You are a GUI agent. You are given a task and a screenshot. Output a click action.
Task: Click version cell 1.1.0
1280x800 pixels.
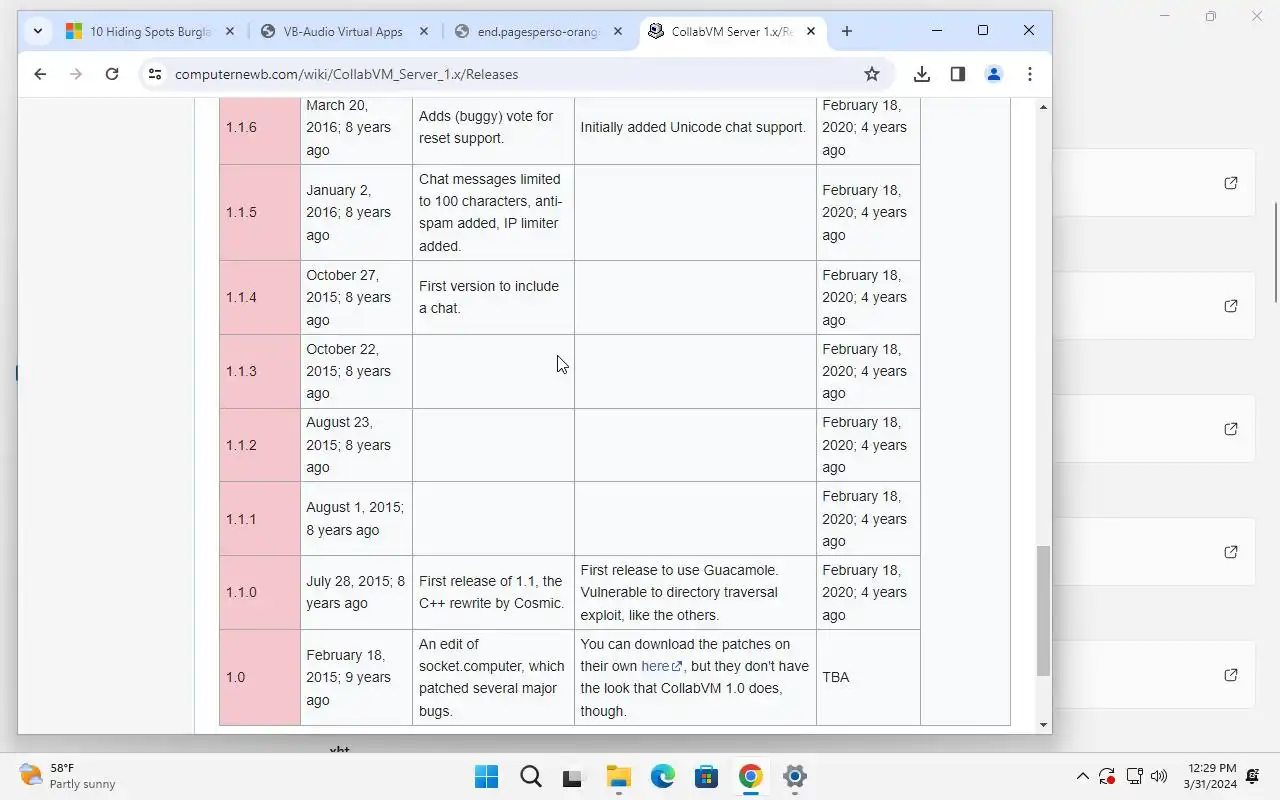tap(260, 592)
